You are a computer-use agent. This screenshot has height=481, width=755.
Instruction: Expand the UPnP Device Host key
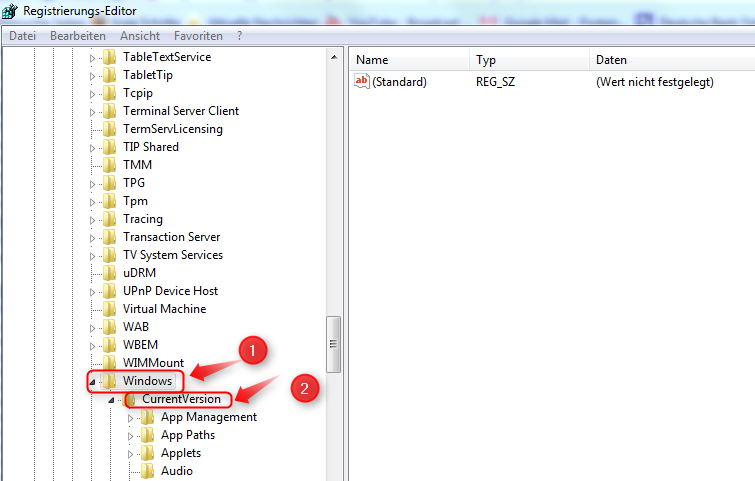pyautogui.click(x=92, y=292)
